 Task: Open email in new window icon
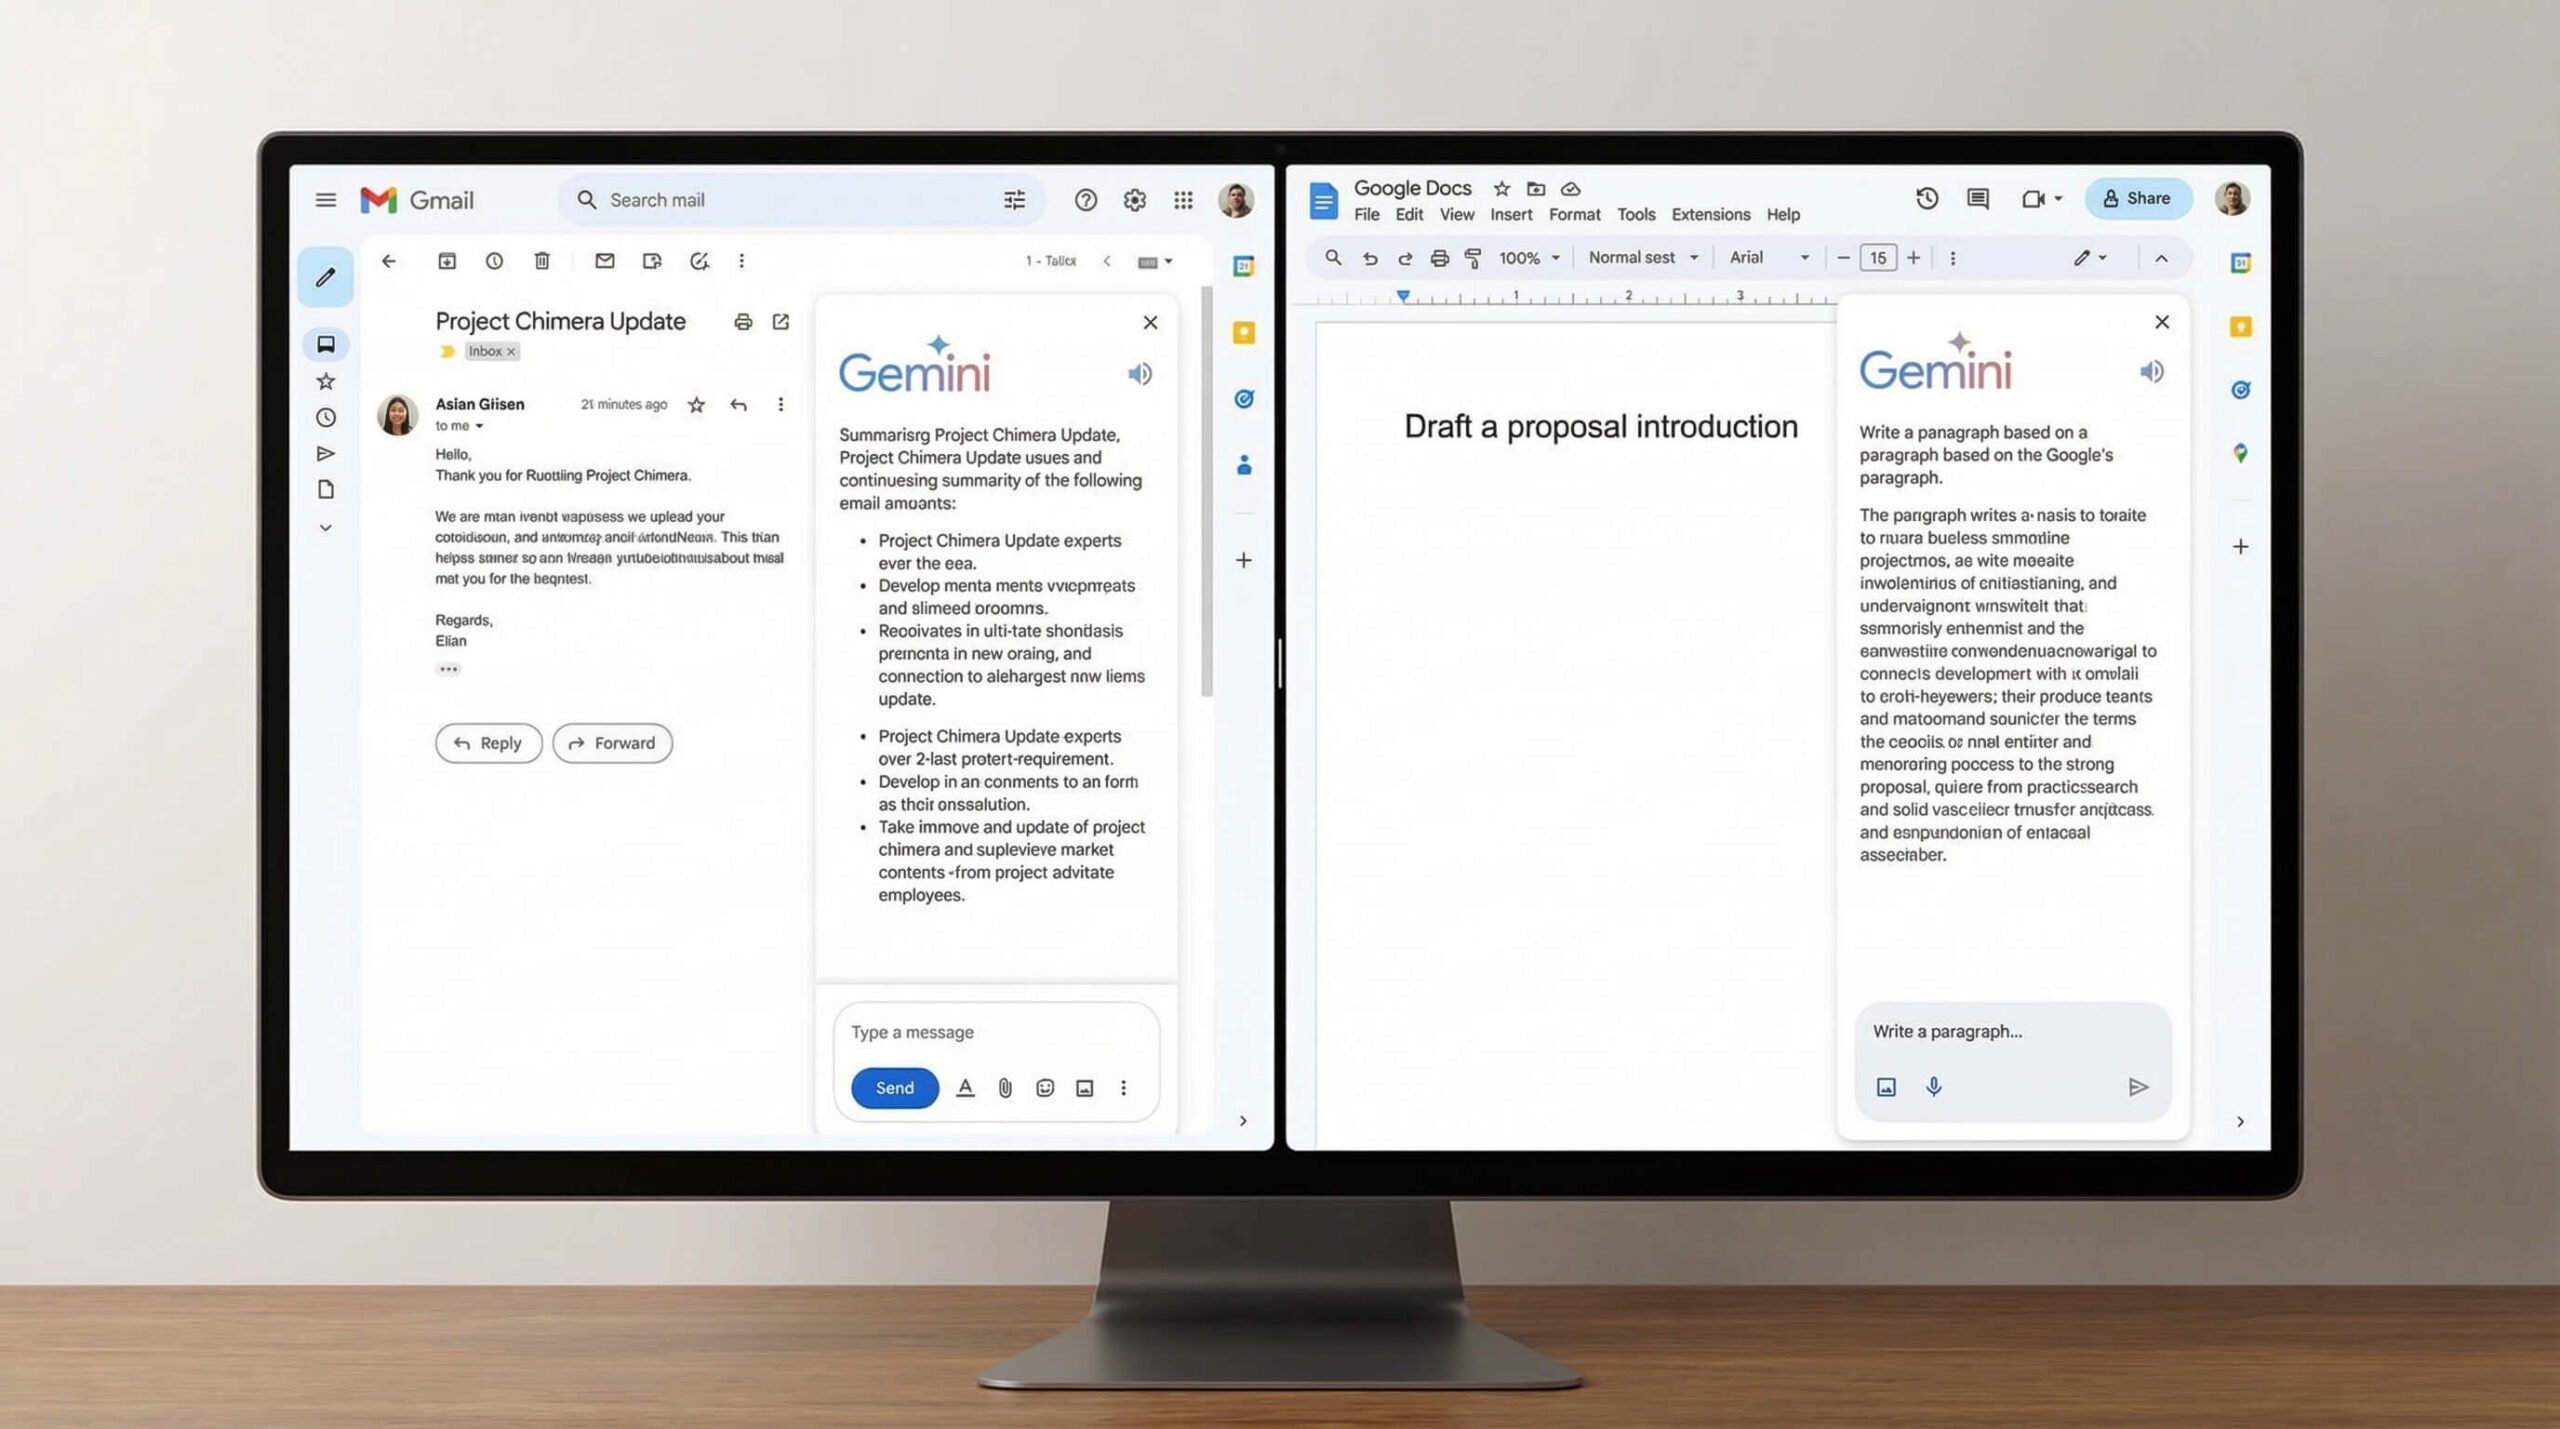click(x=781, y=322)
